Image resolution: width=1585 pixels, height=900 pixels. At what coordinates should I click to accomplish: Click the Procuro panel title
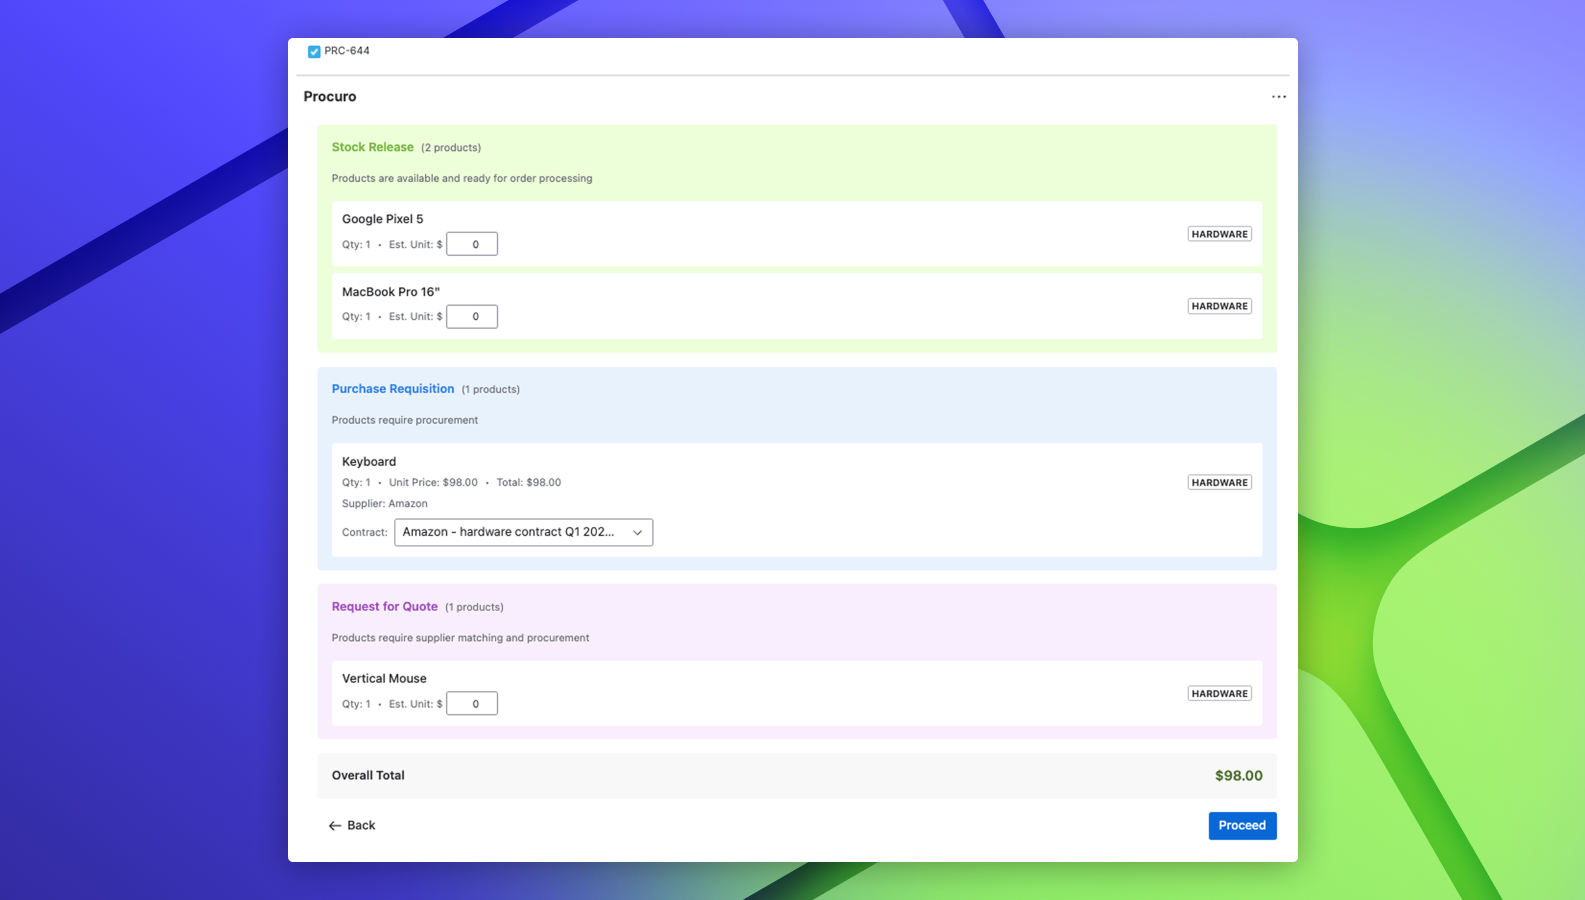click(330, 97)
